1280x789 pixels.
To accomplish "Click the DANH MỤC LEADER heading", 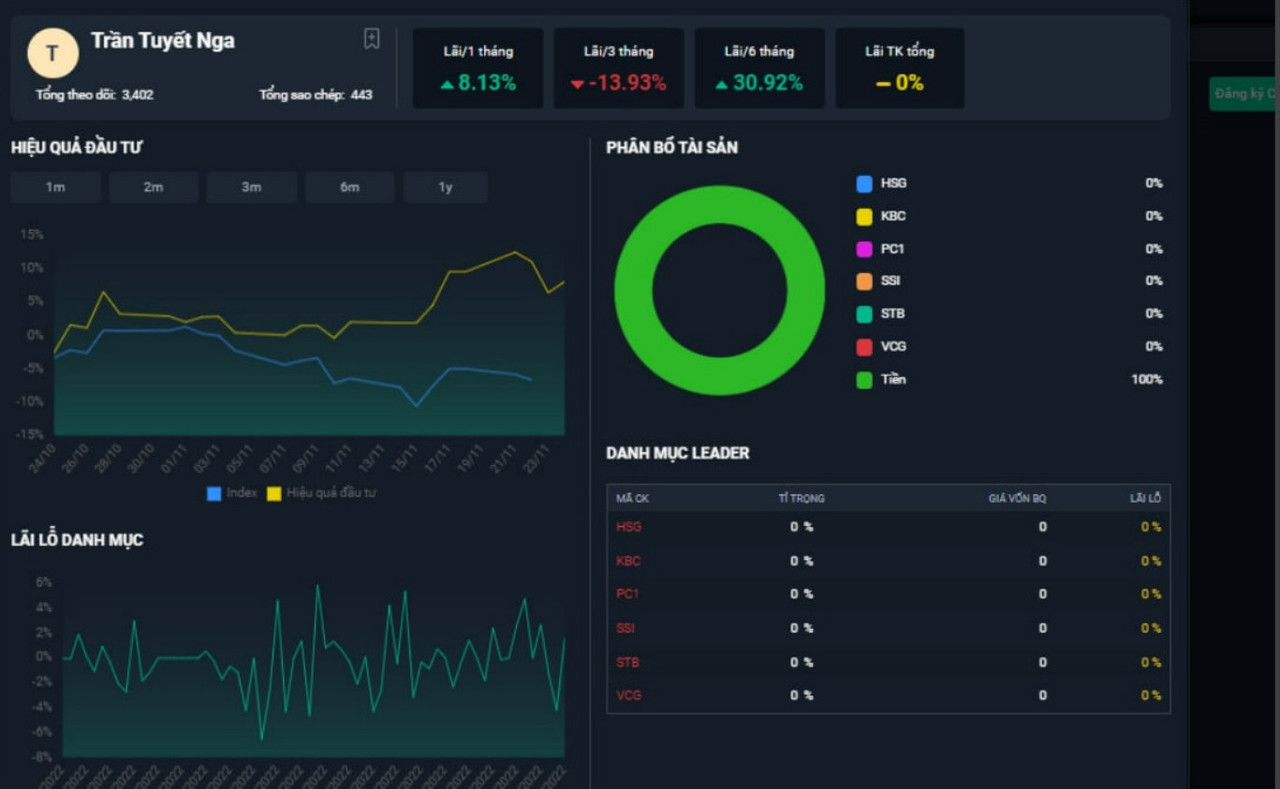I will 678,453.
